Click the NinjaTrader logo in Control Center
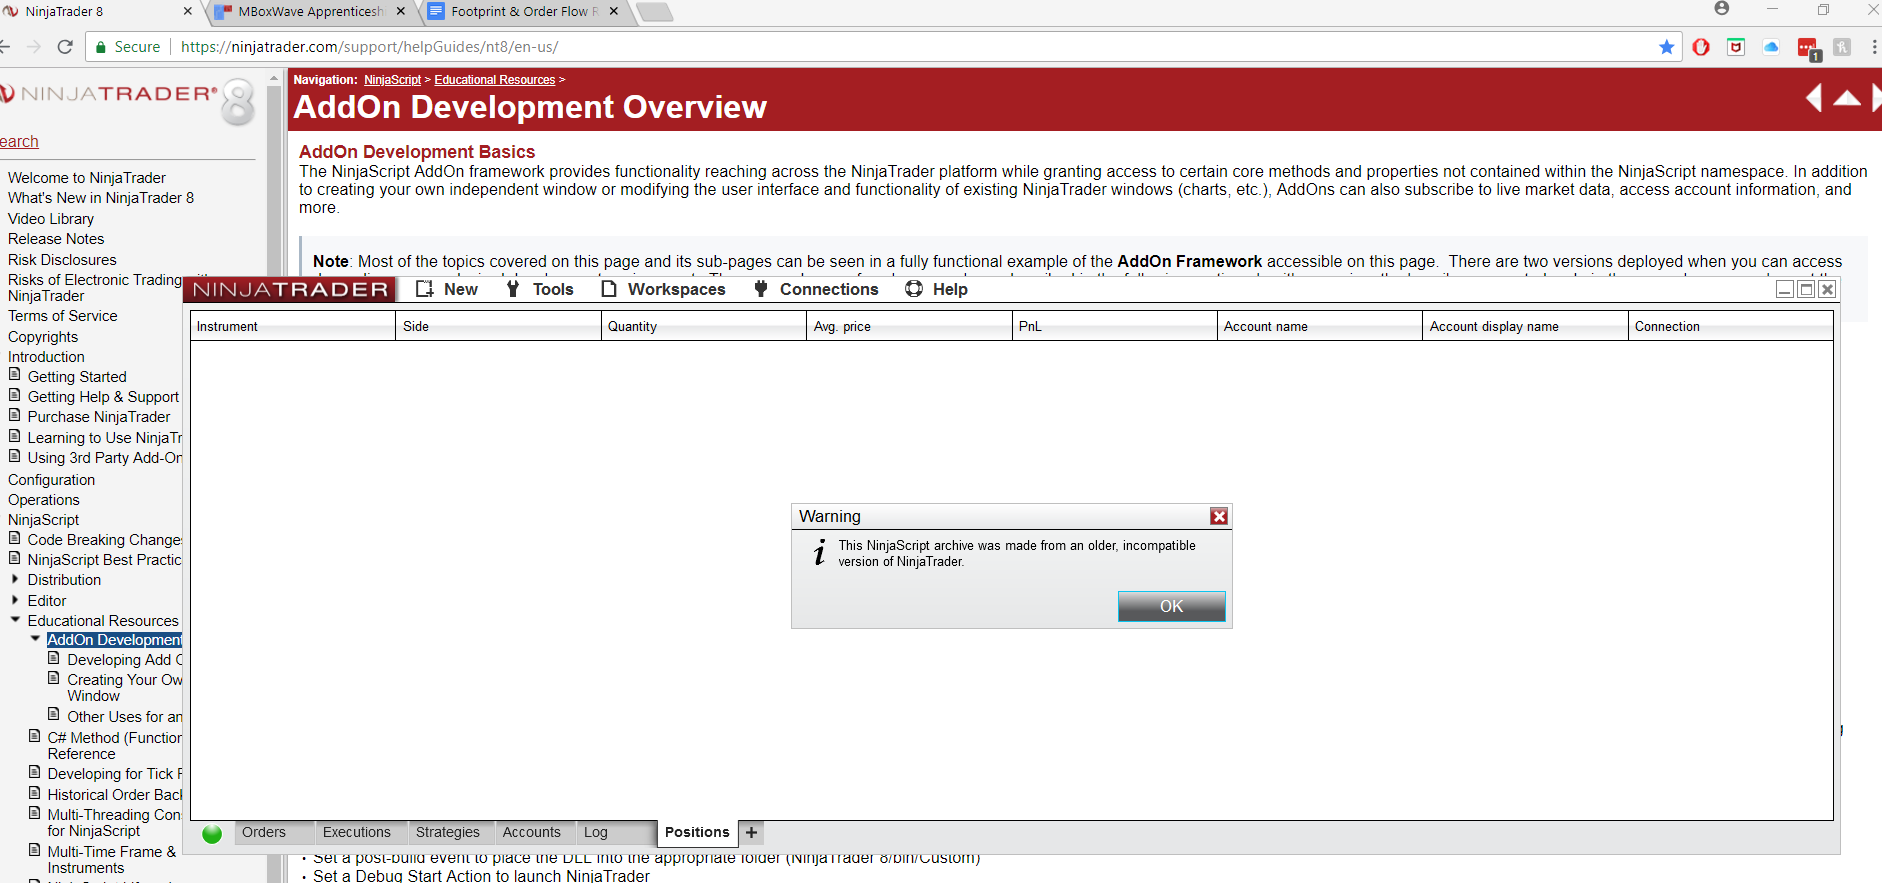Viewport: 1882px width, 883px height. point(290,289)
